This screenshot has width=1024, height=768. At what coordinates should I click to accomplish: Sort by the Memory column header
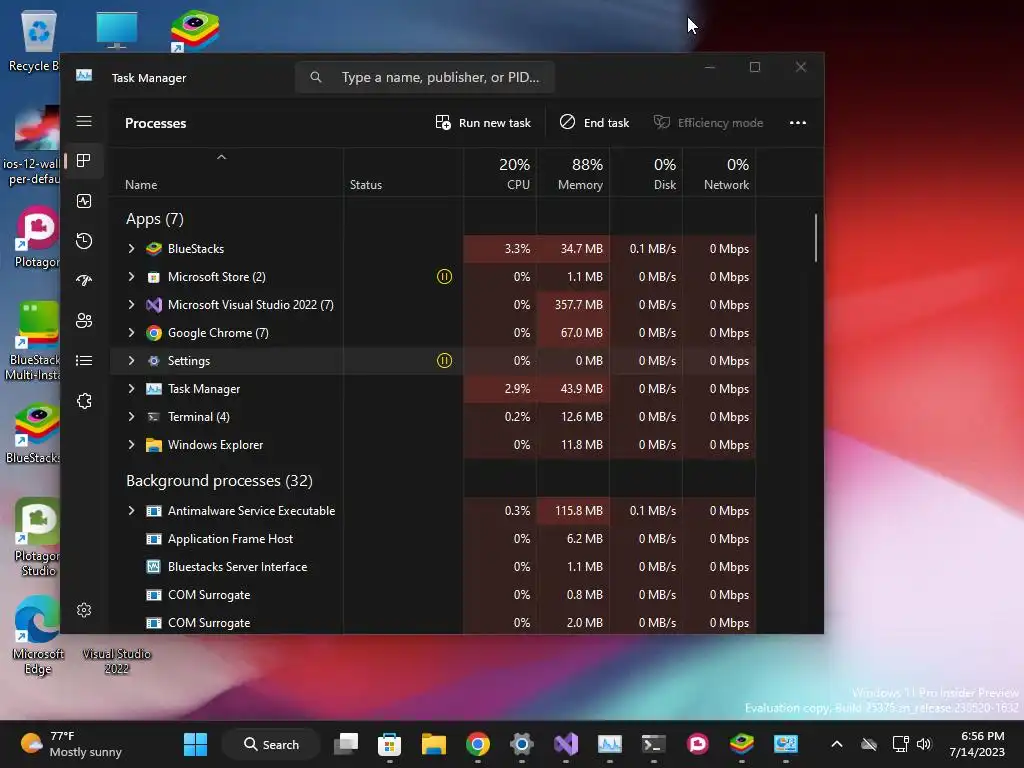pyautogui.click(x=573, y=174)
